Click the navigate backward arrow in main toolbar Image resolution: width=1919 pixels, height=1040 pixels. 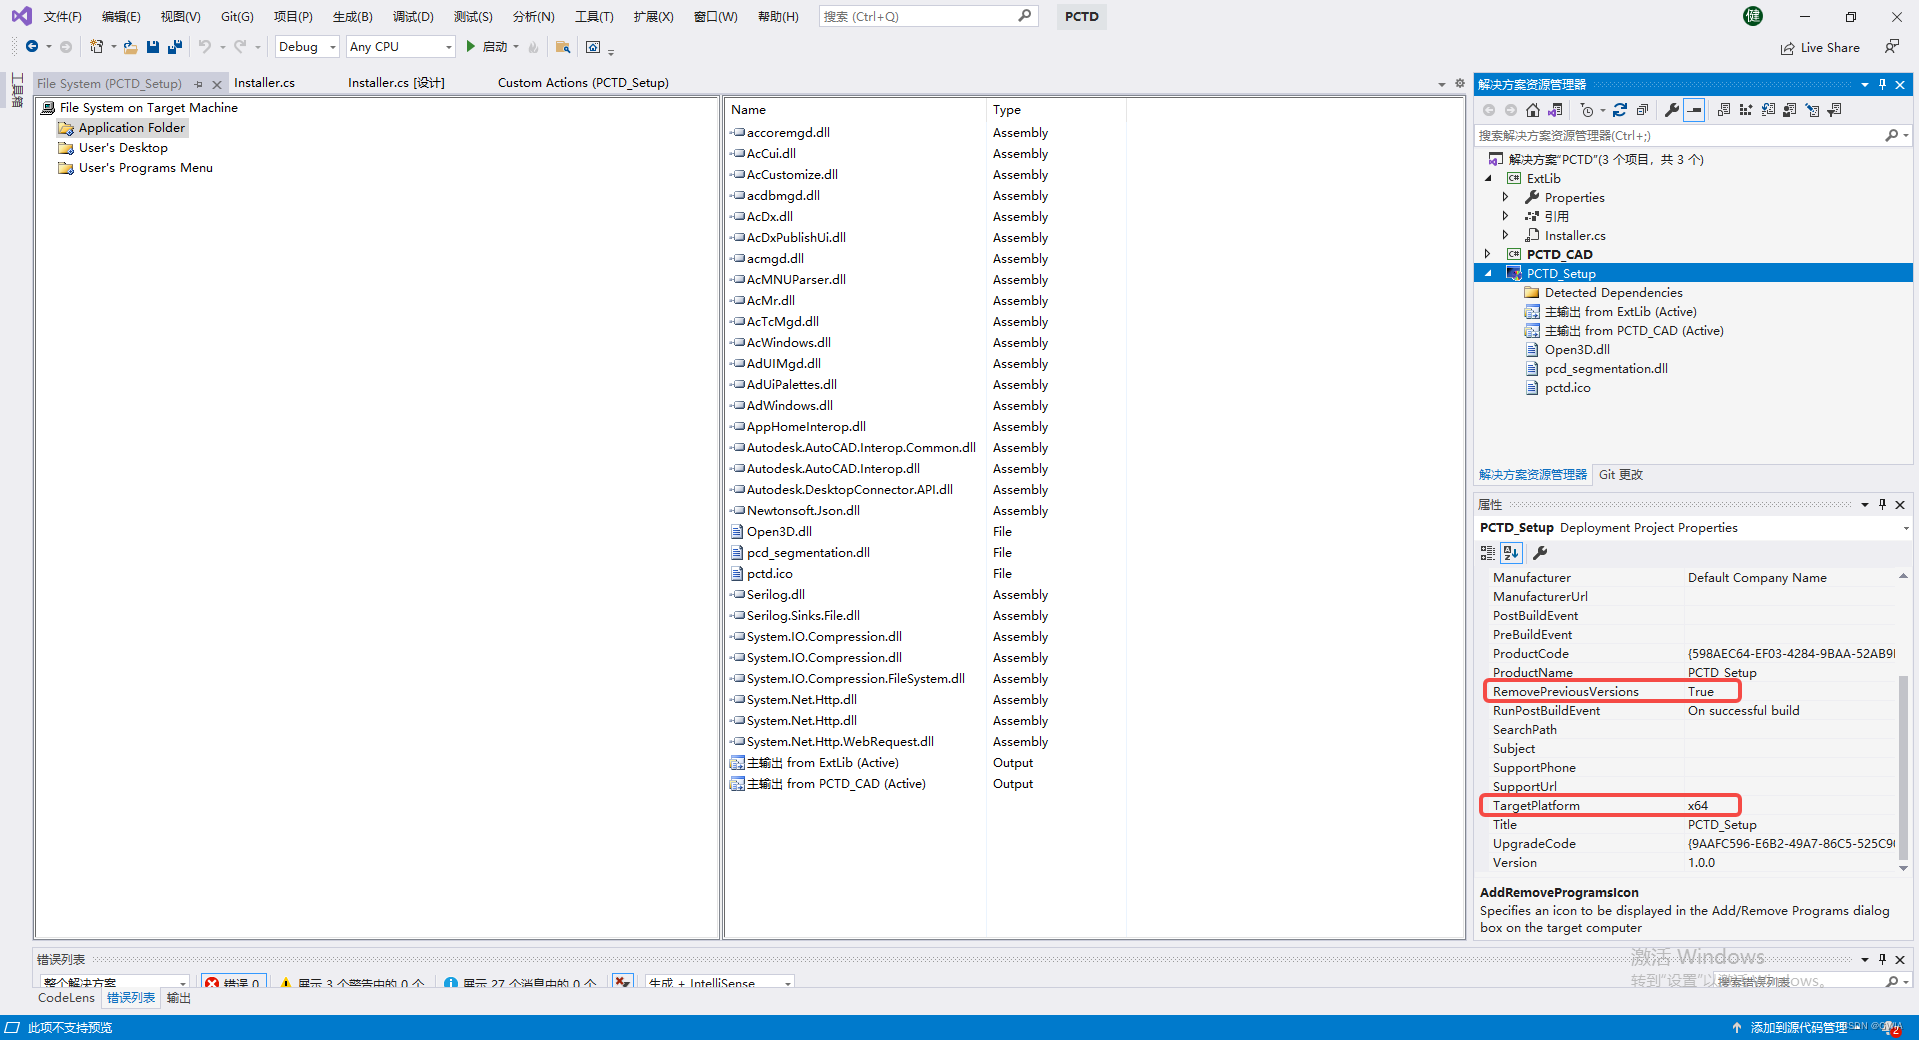[32, 47]
